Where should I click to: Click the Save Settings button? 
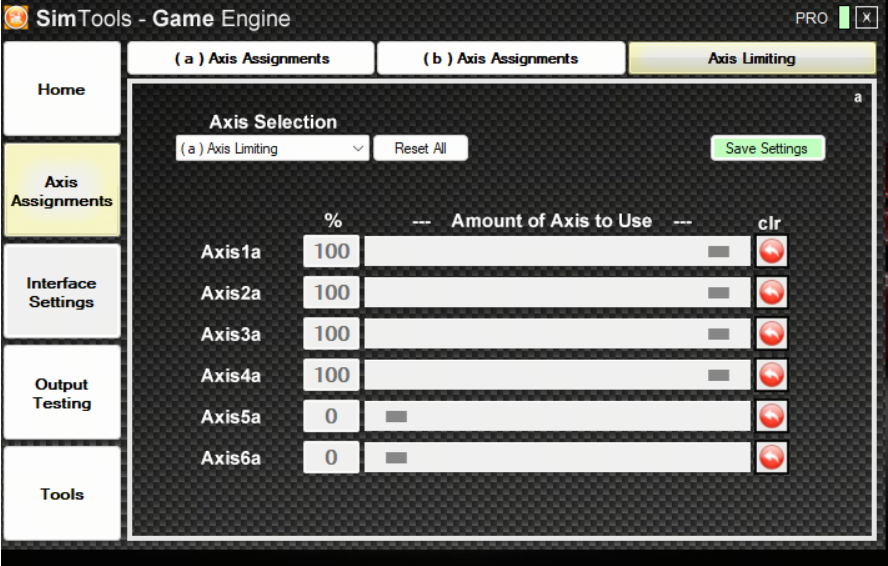[767, 149]
